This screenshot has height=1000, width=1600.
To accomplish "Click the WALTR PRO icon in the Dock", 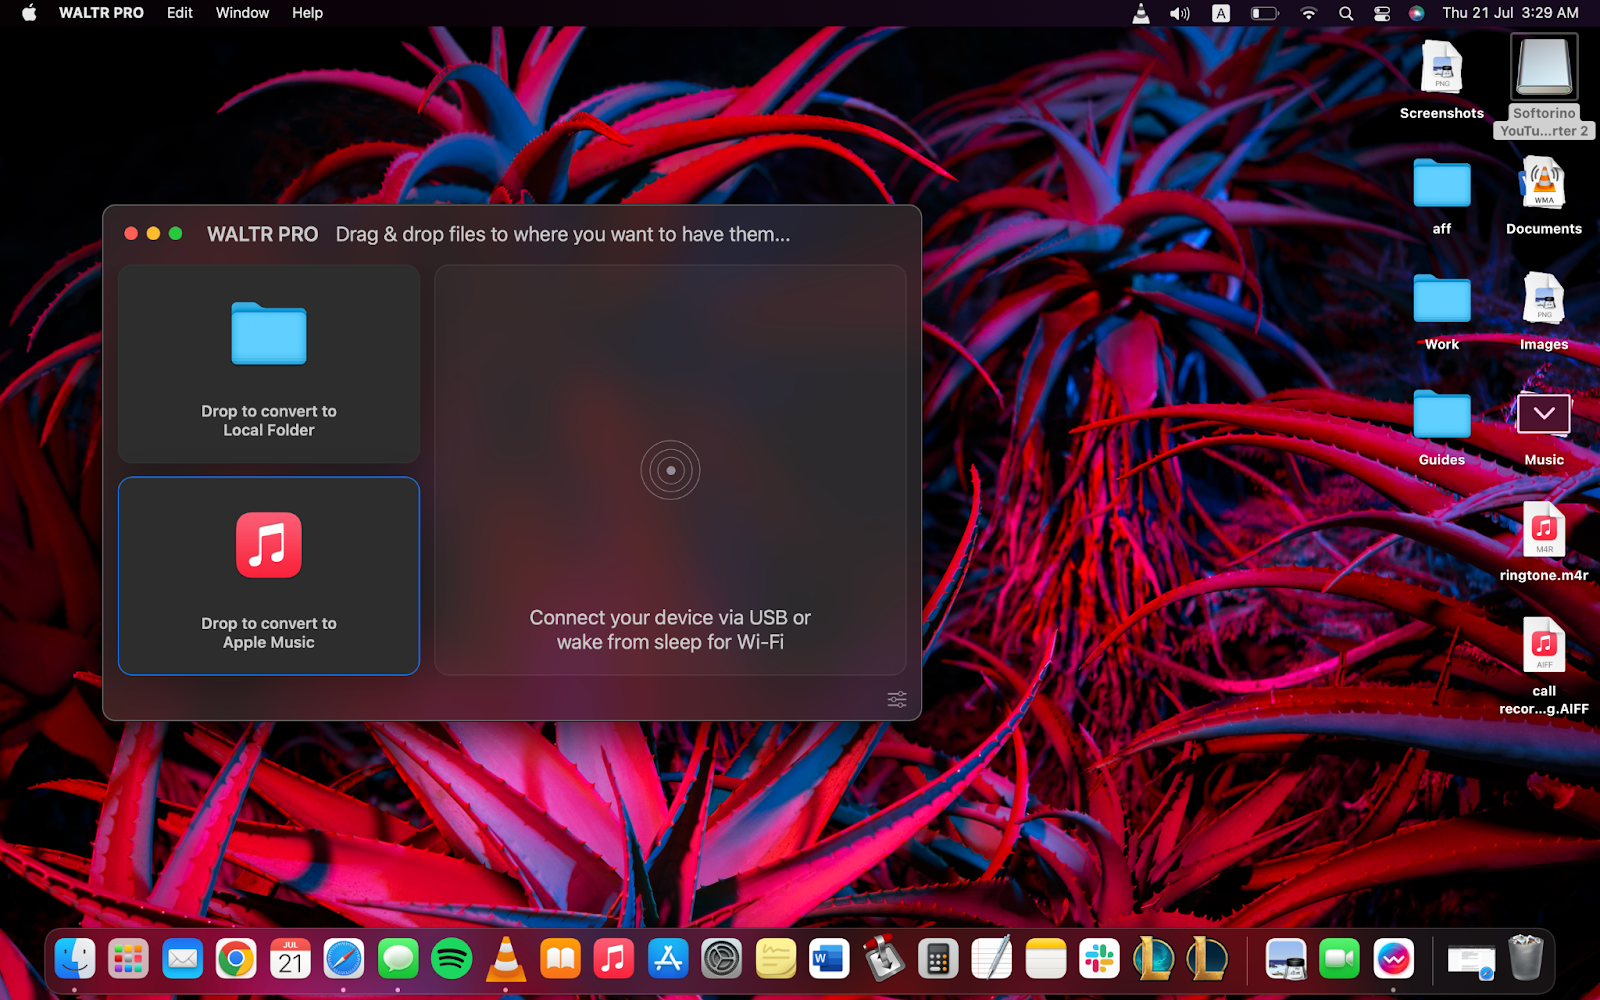I will [1394, 960].
